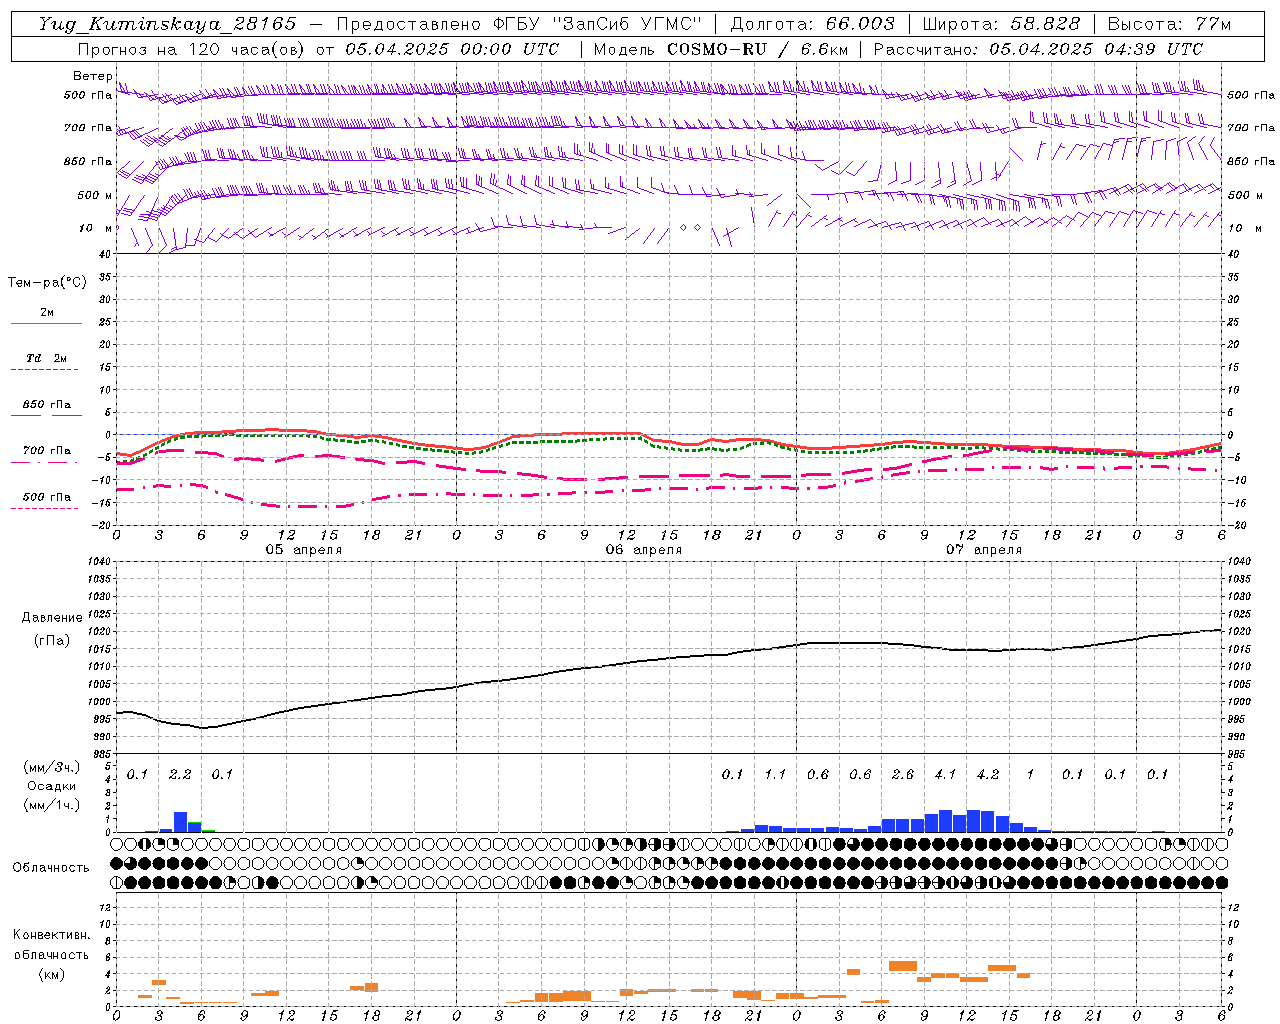This screenshot has height=1024, width=1280.
Task: Click the 'Облачность' cloud cover panel label
Action: click(x=51, y=867)
